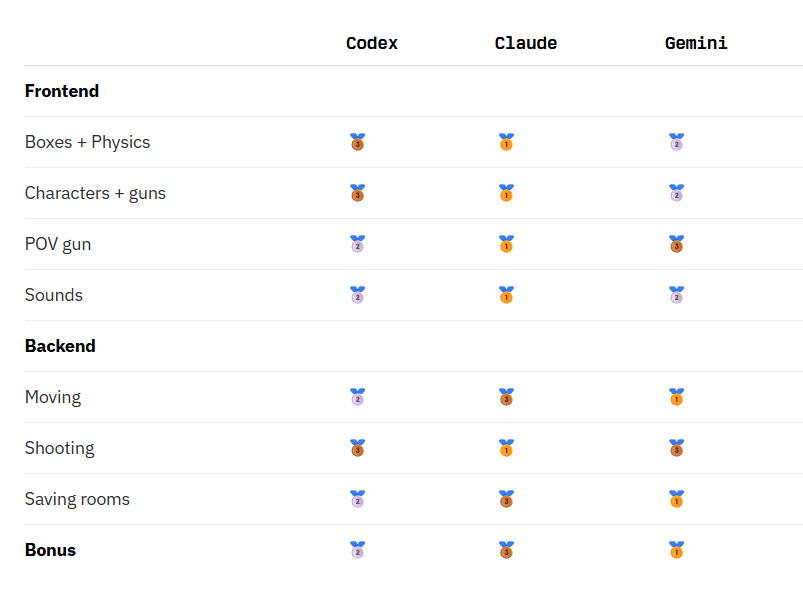Click the Saving rooms row label
This screenshot has width=803, height=604.
coord(77,499)
